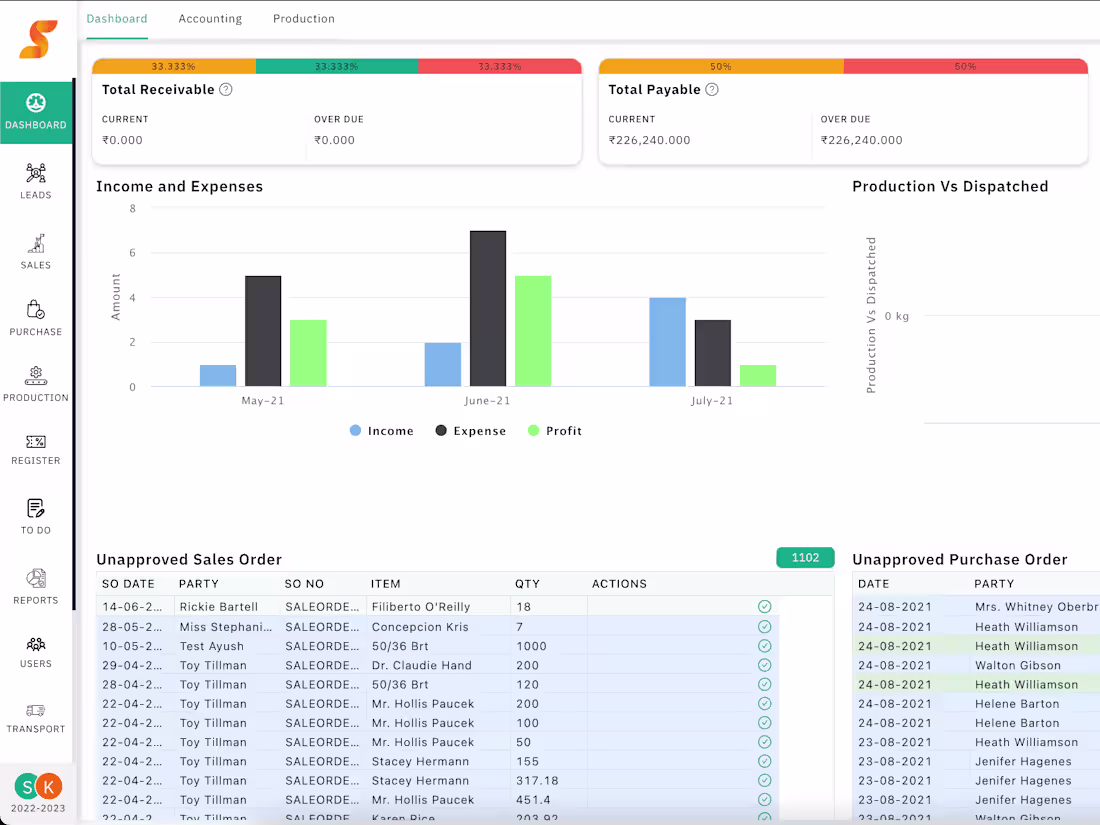The image size is (1100, 825).
Task: Select the Sales icon in sidebar
Action: 36,250
